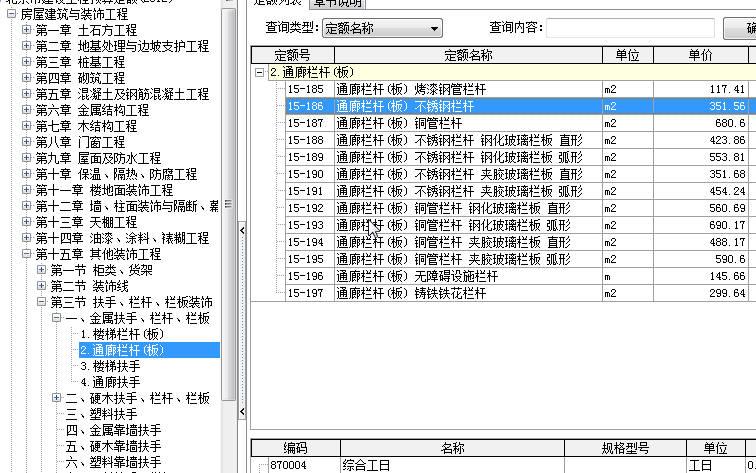
Task: Select 第十四章 油漆、涂料、裱糊工程 item
Action: click(x=122, y=238)
